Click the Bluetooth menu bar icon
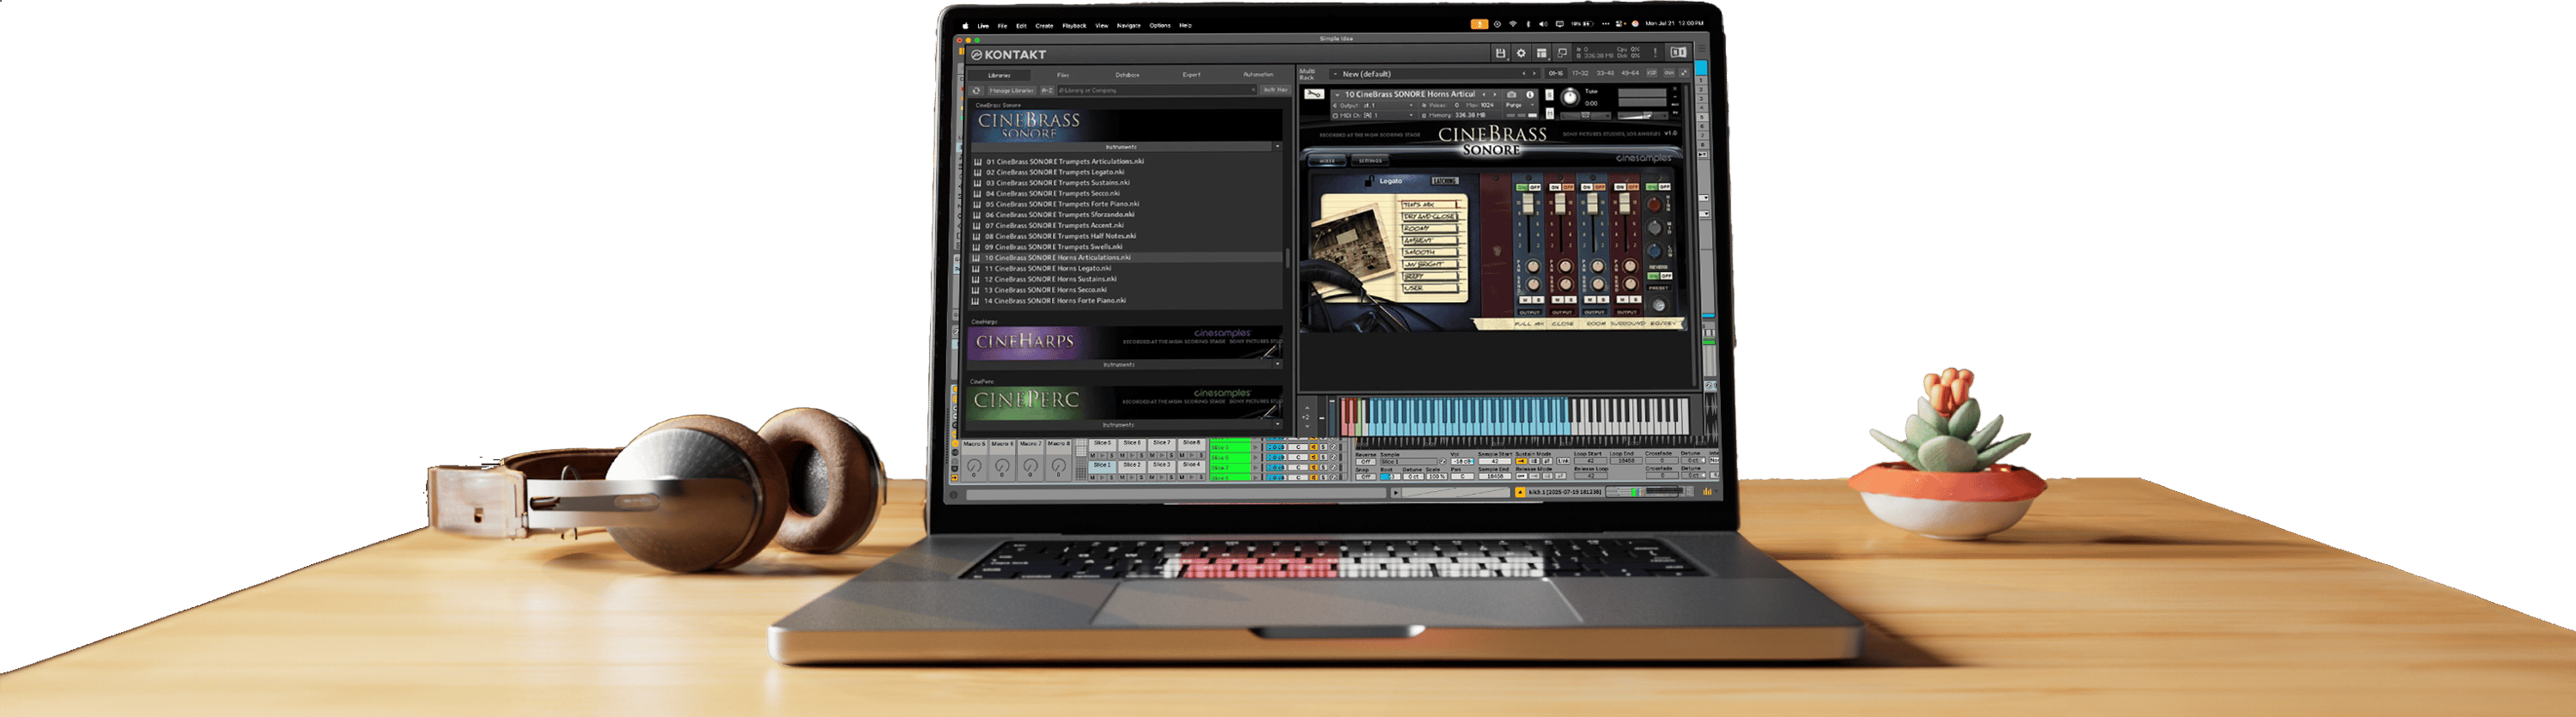This screenshot has height=717, width=2576. [x=1529, y=24]
